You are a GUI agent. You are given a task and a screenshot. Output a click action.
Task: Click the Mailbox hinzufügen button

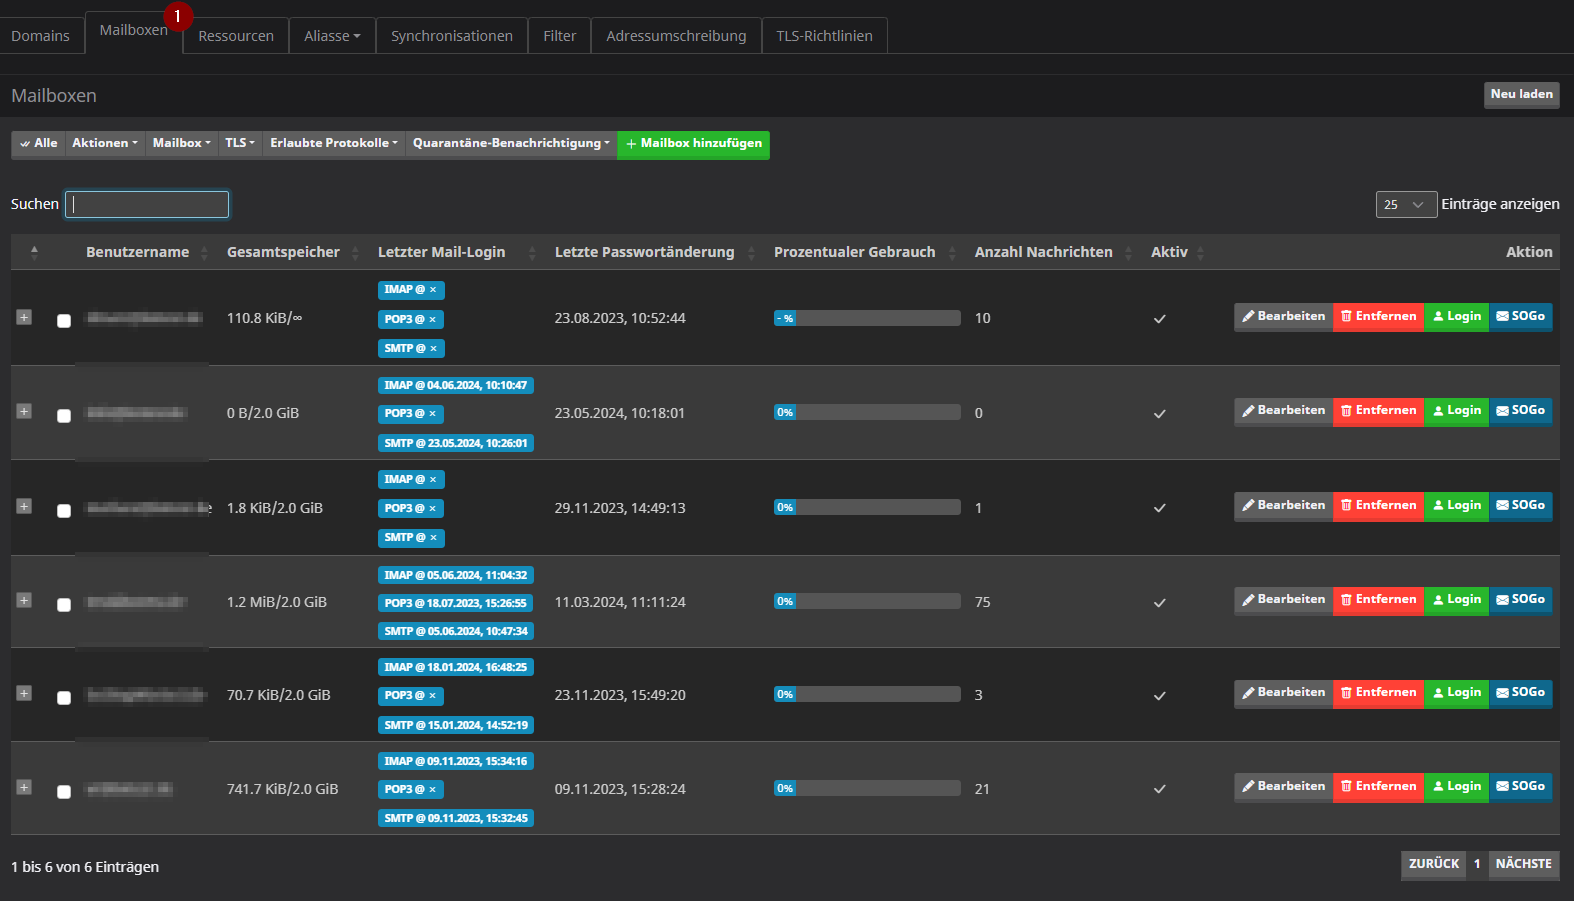[693, 144]
